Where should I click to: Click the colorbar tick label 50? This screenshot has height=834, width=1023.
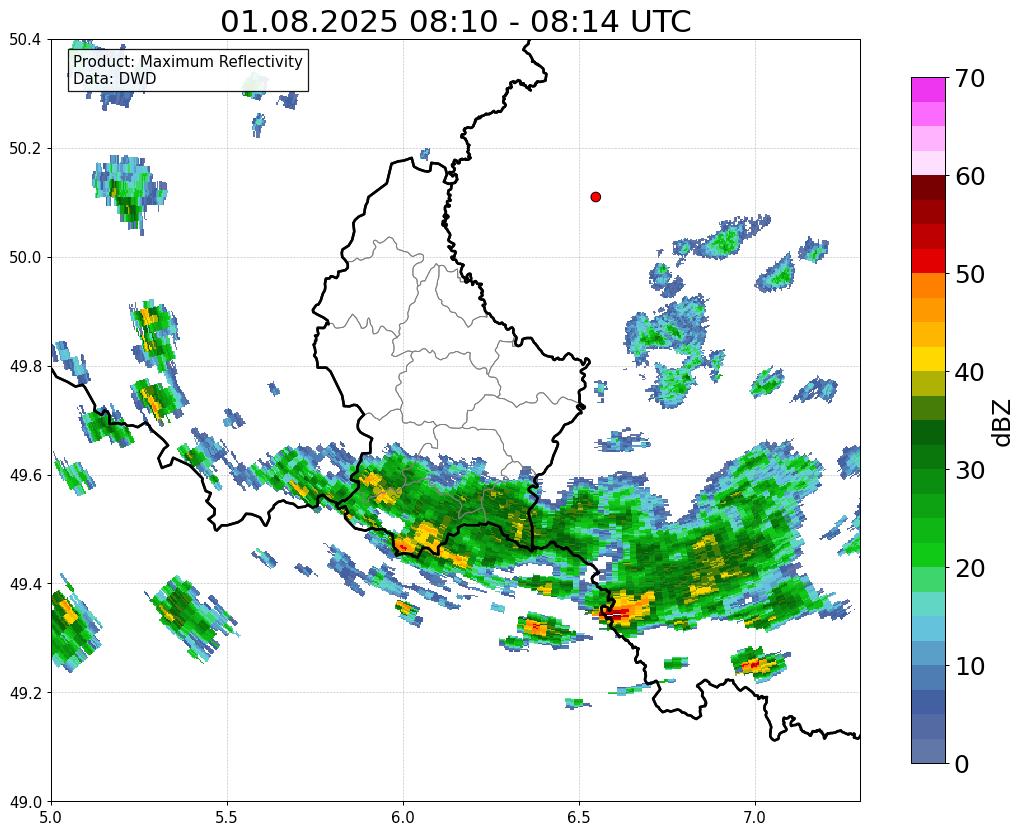tap(970, 274)
